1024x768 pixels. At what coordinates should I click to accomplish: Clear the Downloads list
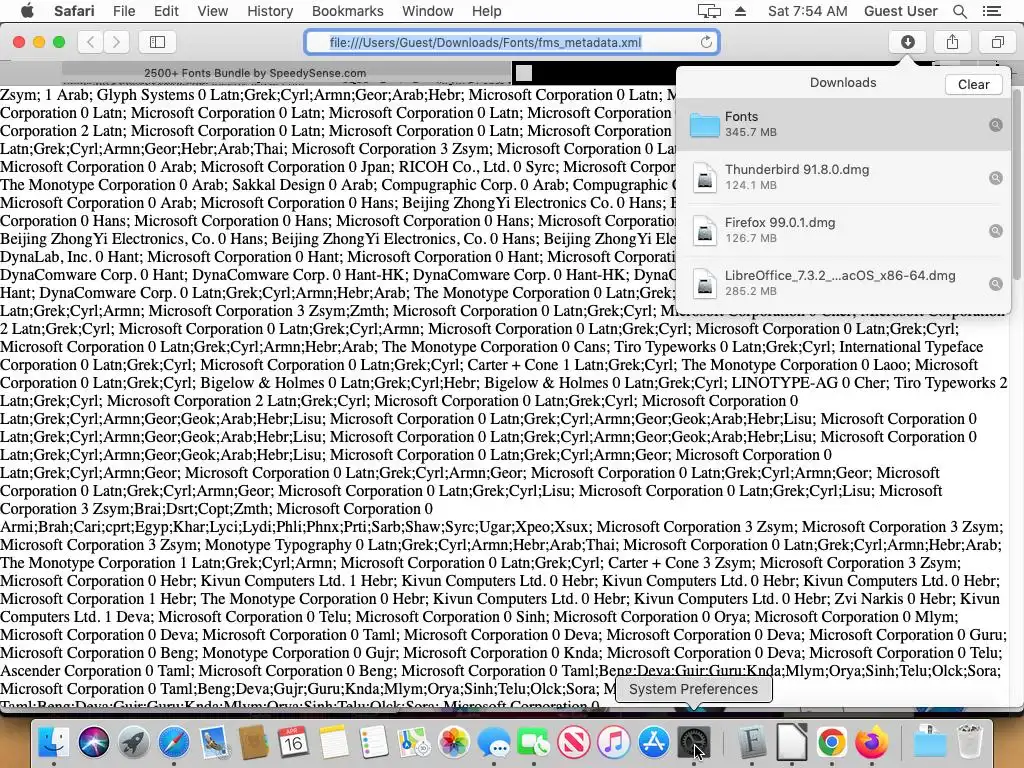pos(973,84)
